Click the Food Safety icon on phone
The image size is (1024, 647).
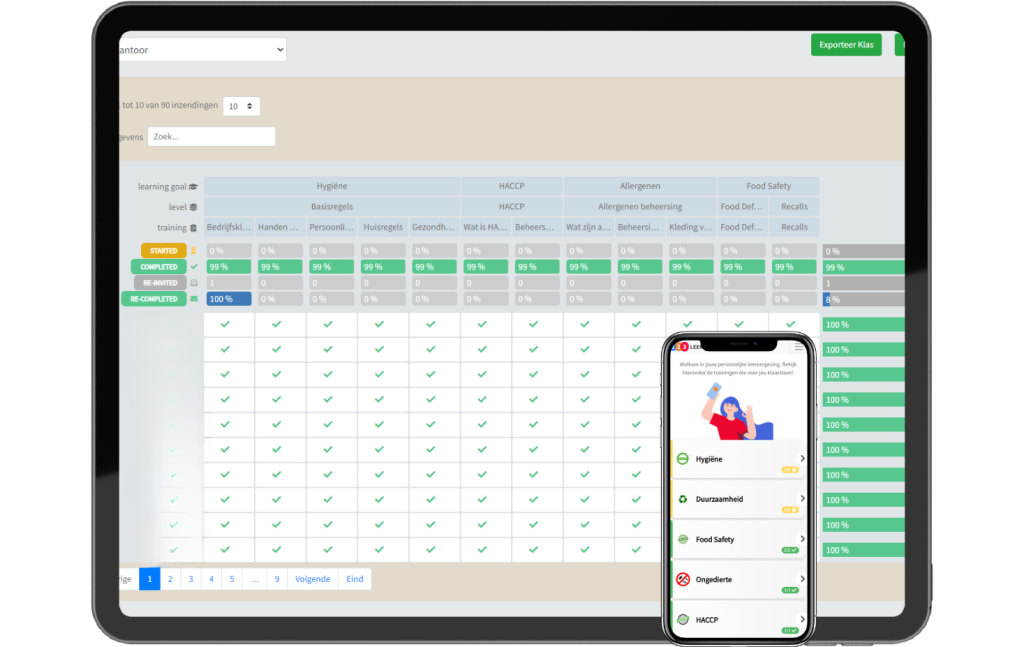[682, 539]
